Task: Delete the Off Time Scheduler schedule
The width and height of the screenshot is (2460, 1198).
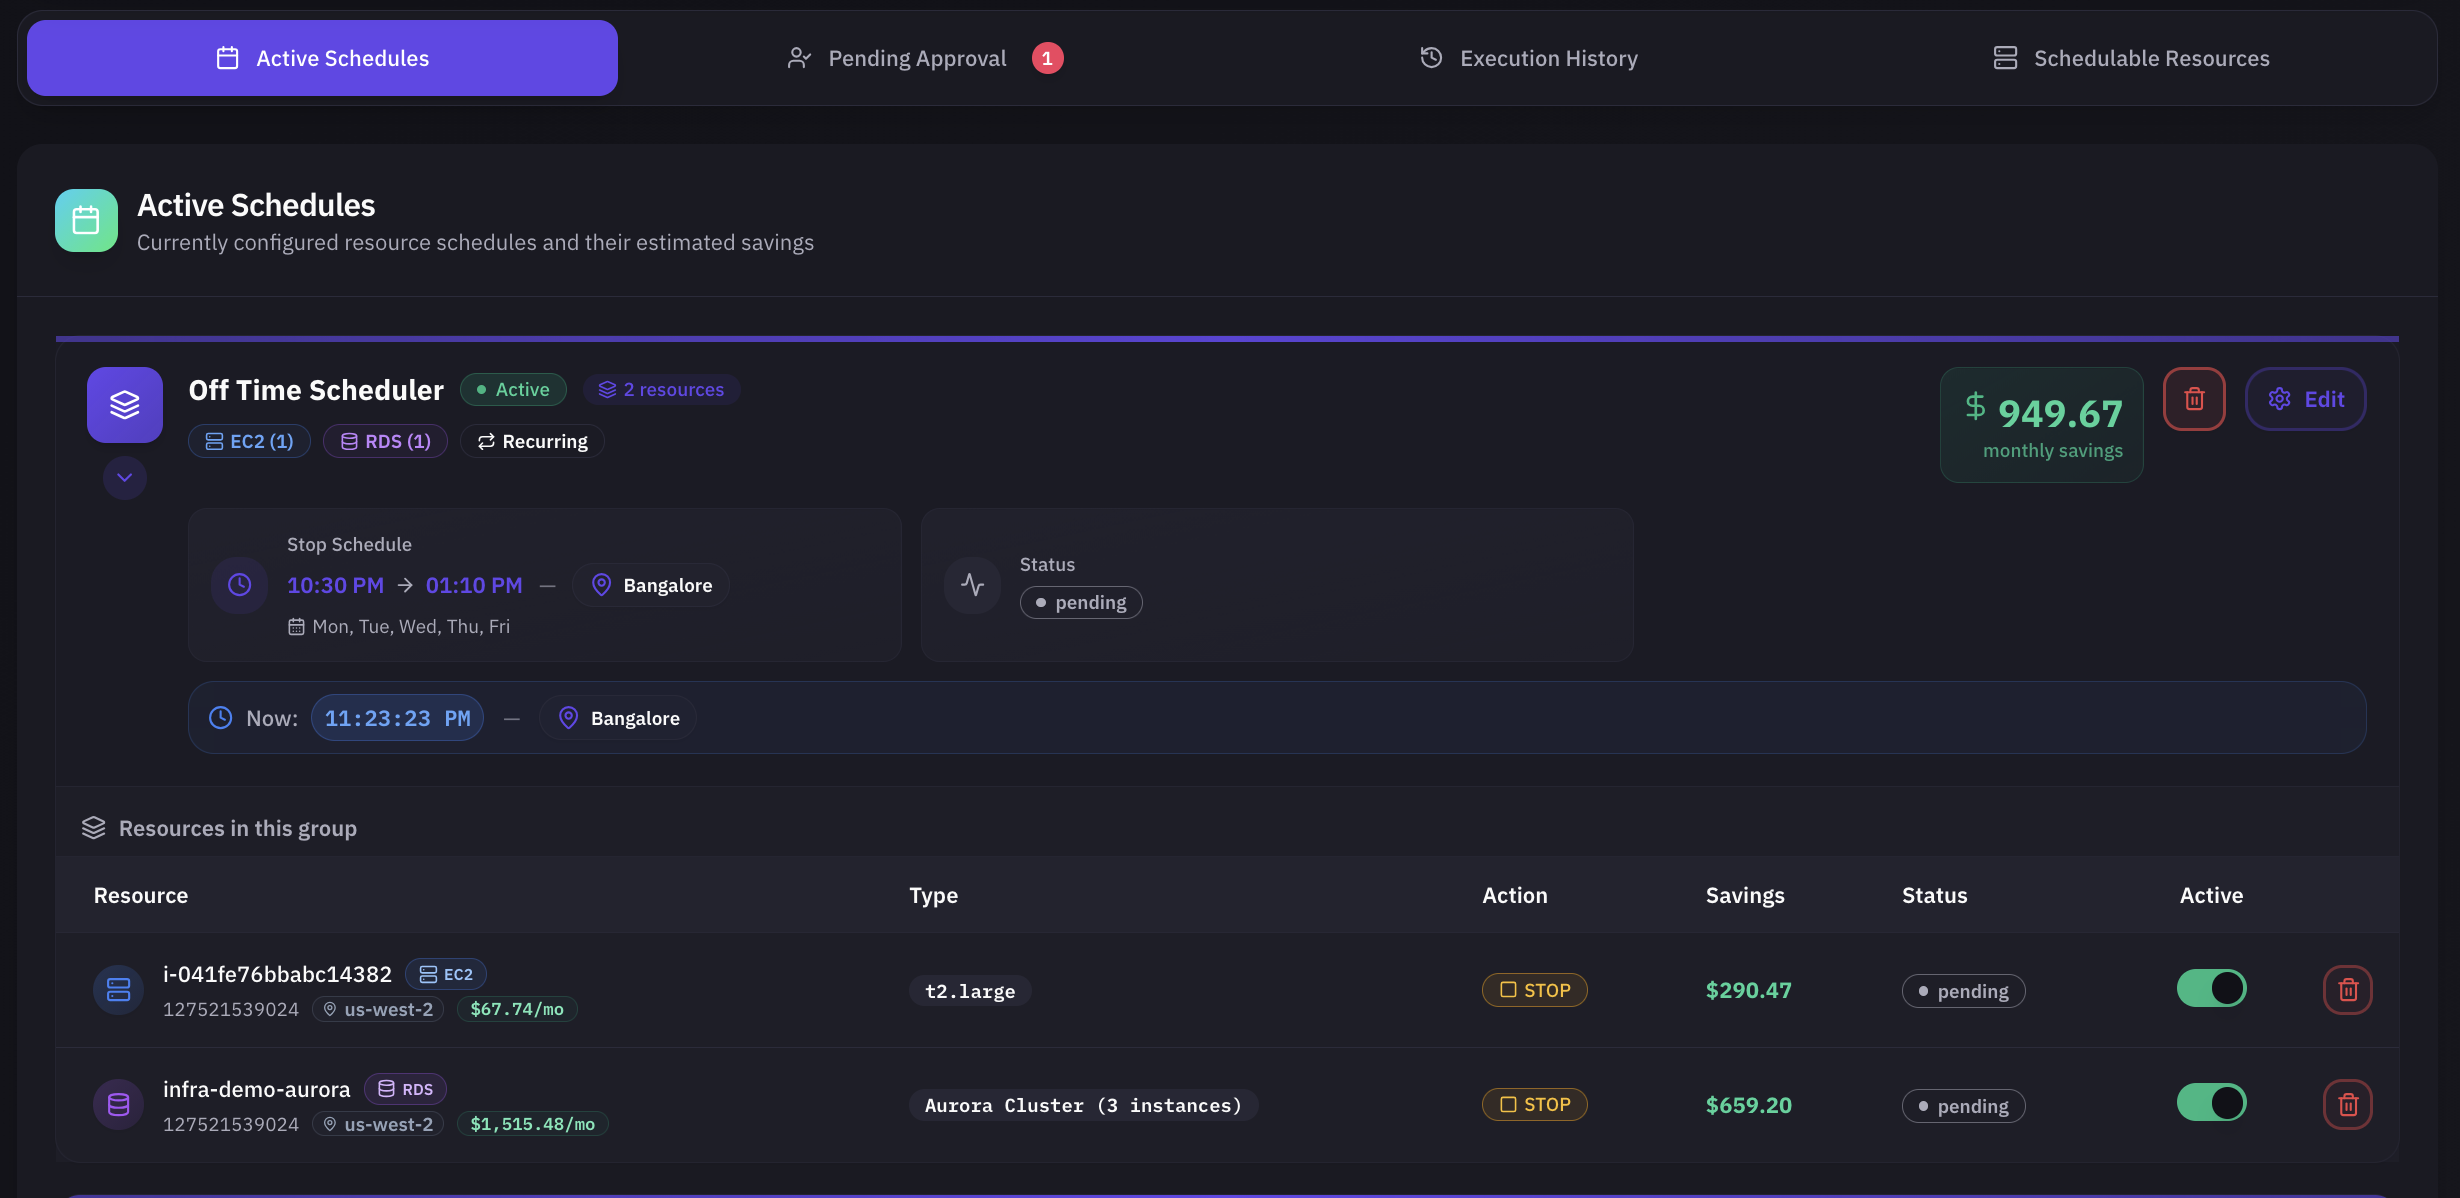Action: coord(2194,399)
